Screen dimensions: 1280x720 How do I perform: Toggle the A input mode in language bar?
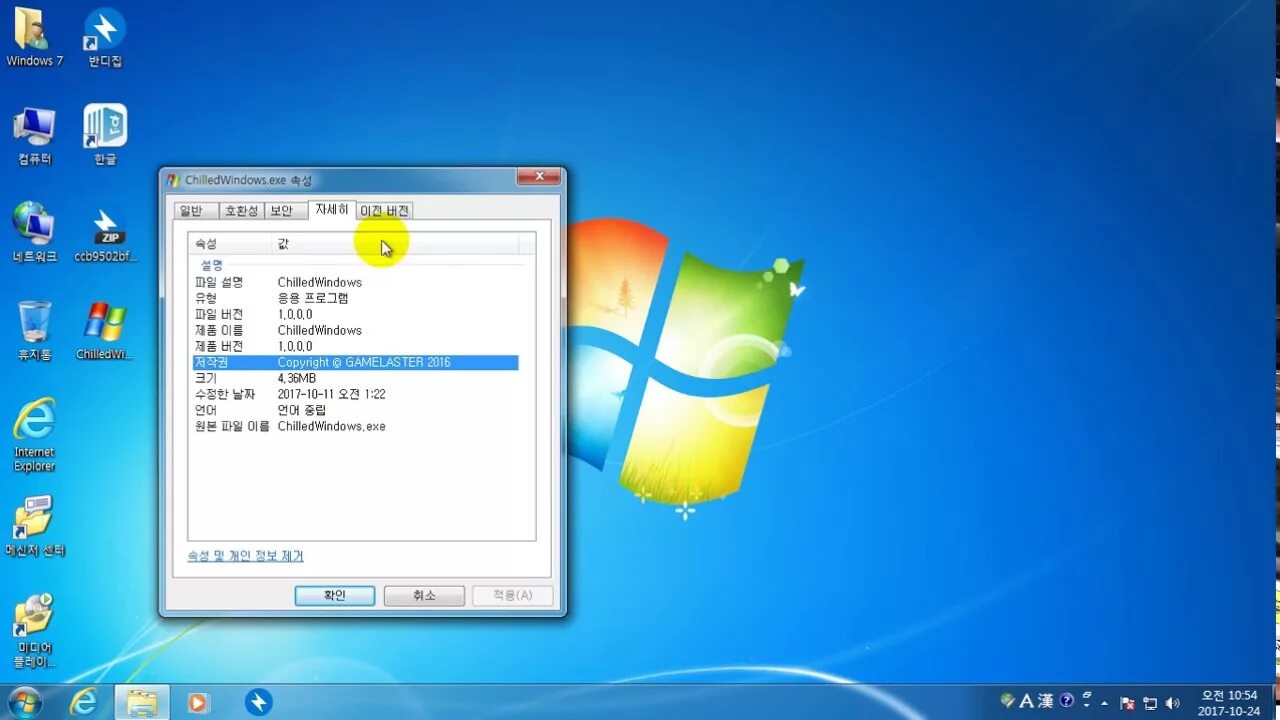coord(1026,701)
